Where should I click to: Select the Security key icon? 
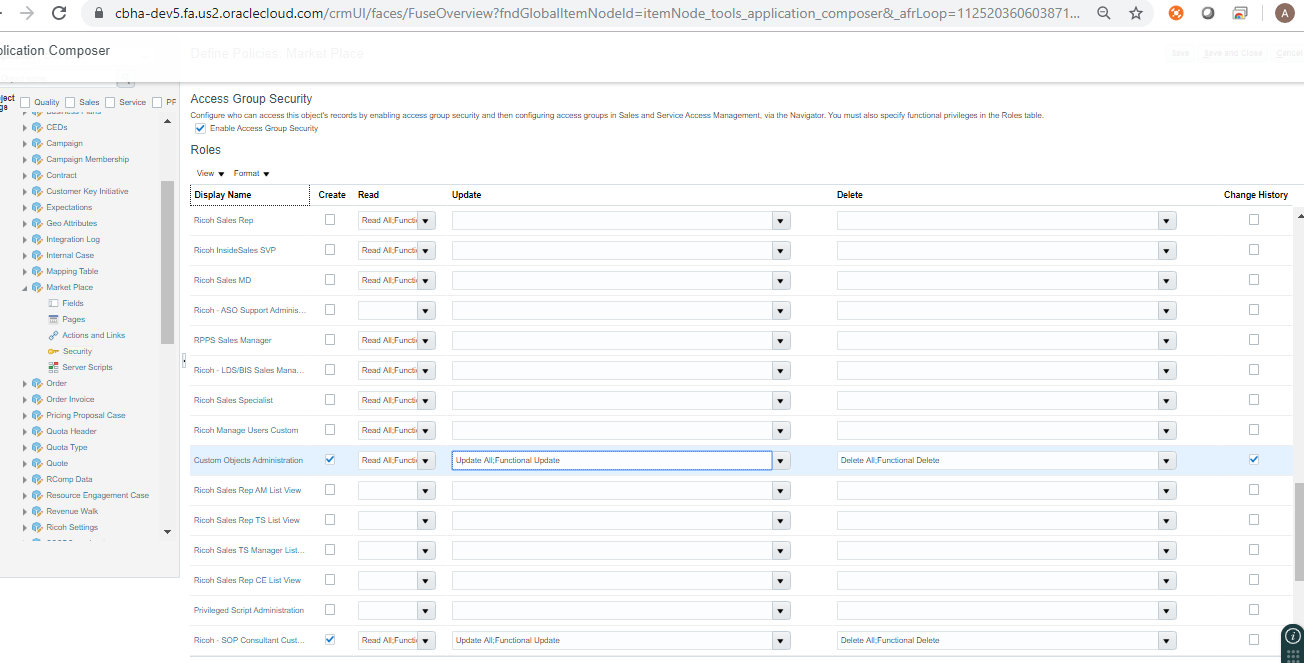[x=53, y=351]
